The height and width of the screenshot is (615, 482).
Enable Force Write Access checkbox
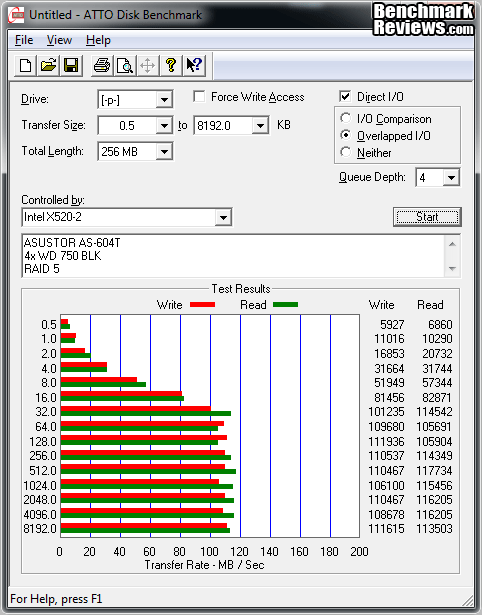199,96
